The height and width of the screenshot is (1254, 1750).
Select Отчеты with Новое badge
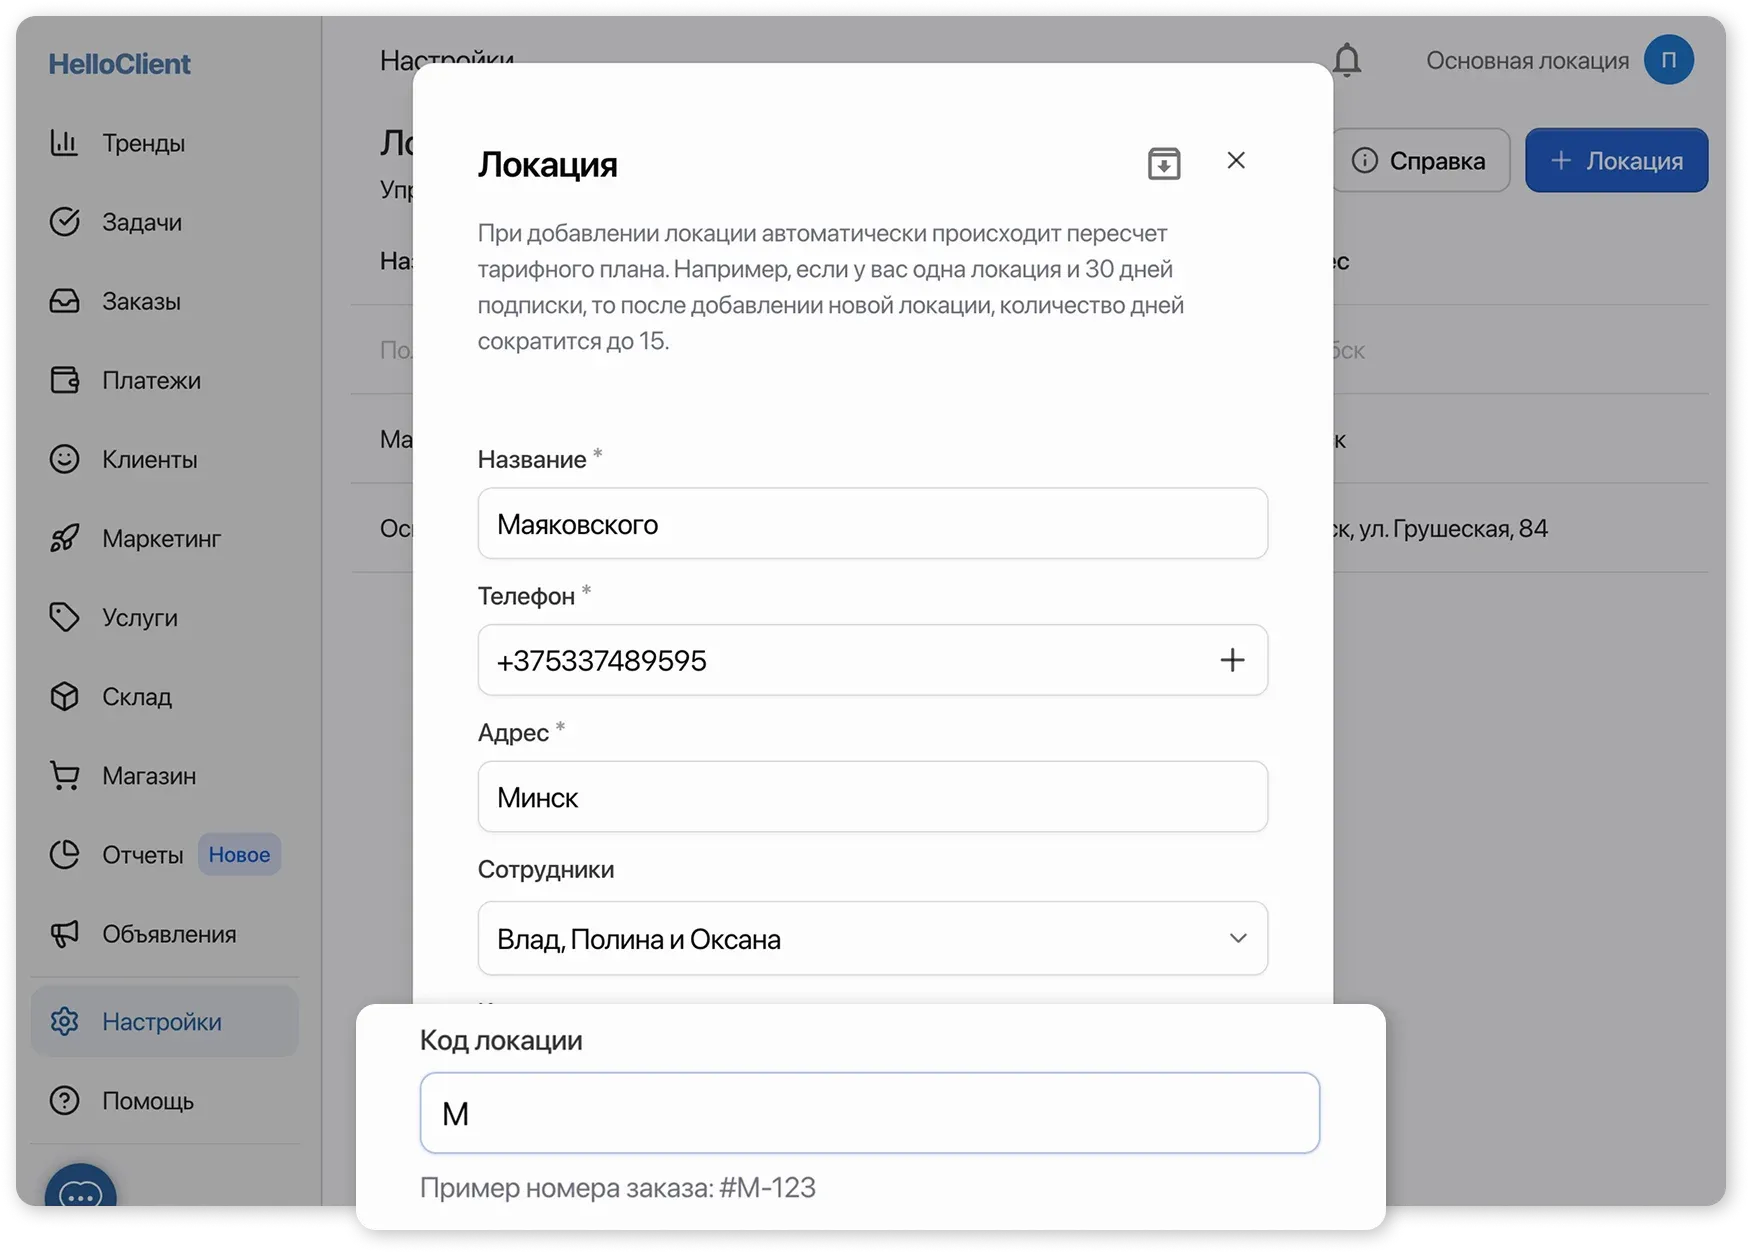143,855
